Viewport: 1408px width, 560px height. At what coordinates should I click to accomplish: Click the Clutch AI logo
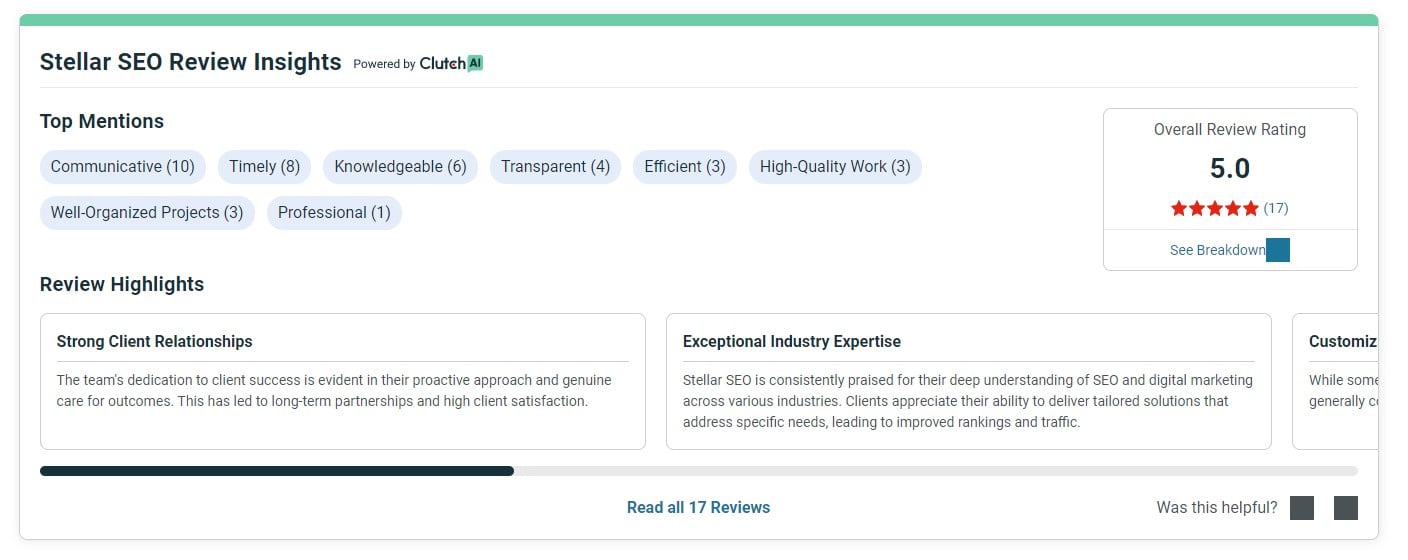(451, 63)
